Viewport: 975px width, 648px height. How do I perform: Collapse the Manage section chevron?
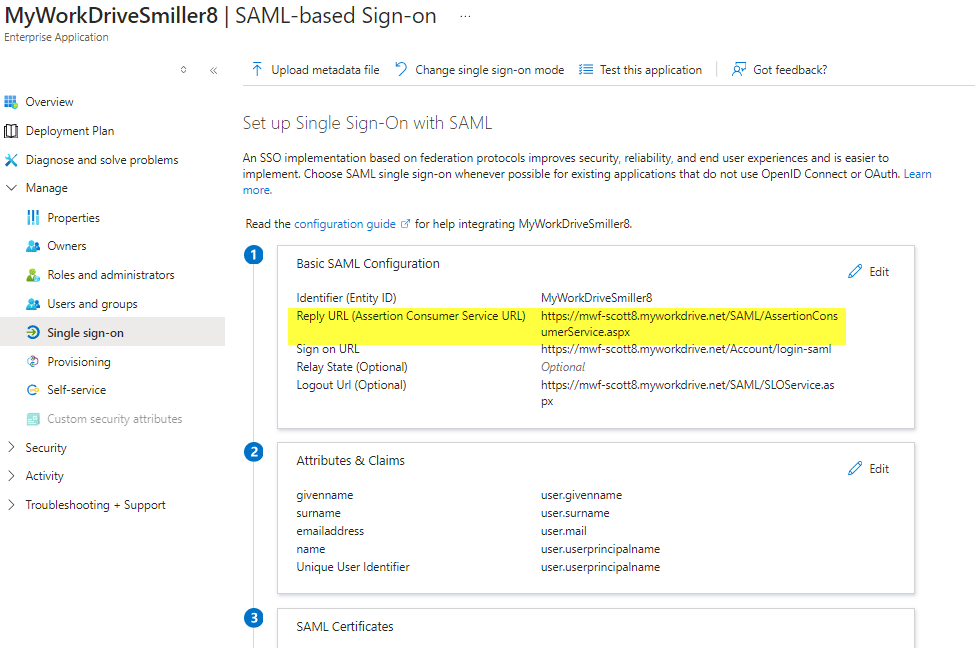[12, 188]
